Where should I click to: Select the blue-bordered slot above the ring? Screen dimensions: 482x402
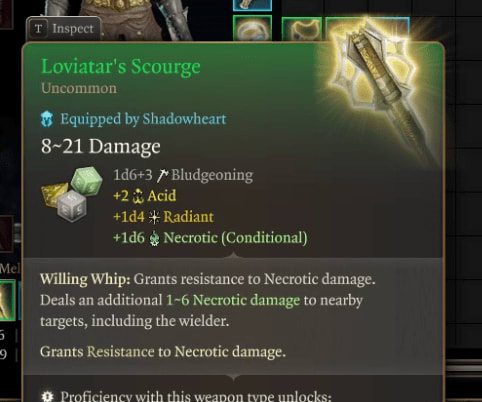252,5
